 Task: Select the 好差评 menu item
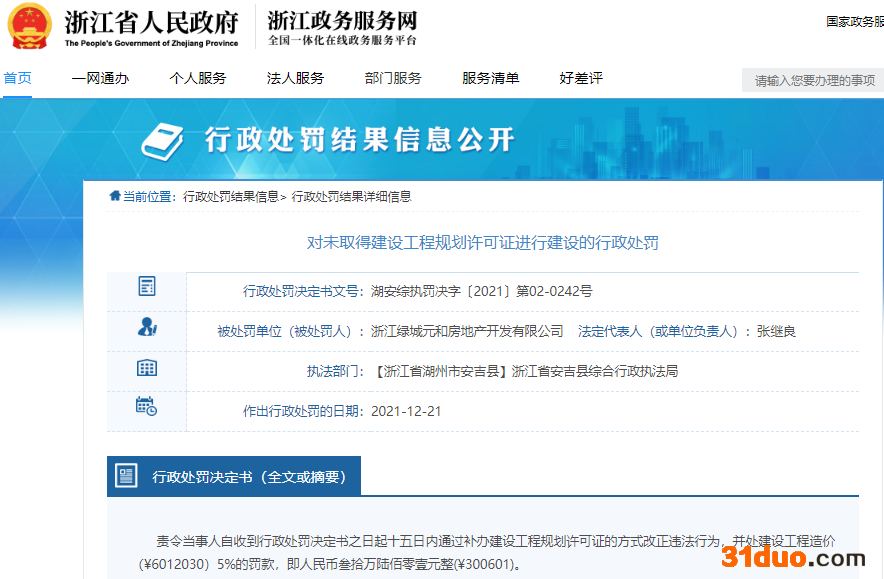point(581,78)
